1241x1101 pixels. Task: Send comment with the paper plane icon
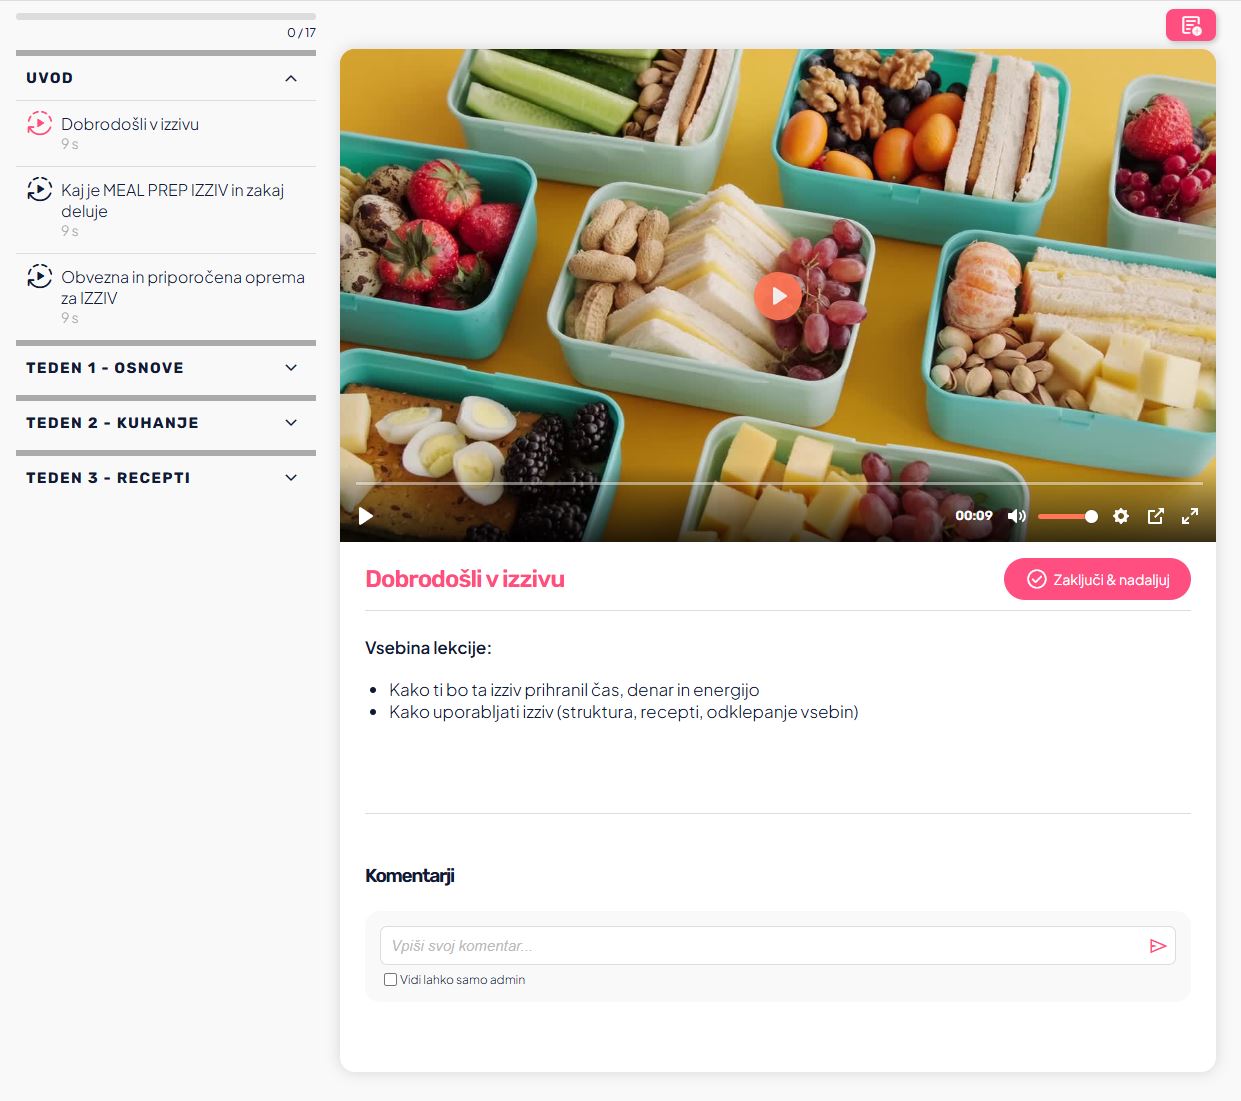pyautogui.click(x=1158, y=946)
